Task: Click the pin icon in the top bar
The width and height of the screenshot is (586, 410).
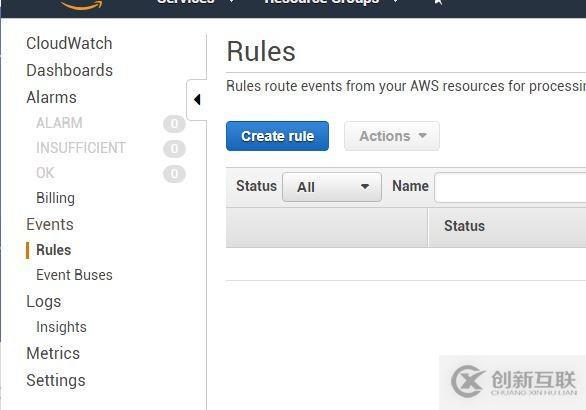Action: pyautogui.click(x=438, y=3)
